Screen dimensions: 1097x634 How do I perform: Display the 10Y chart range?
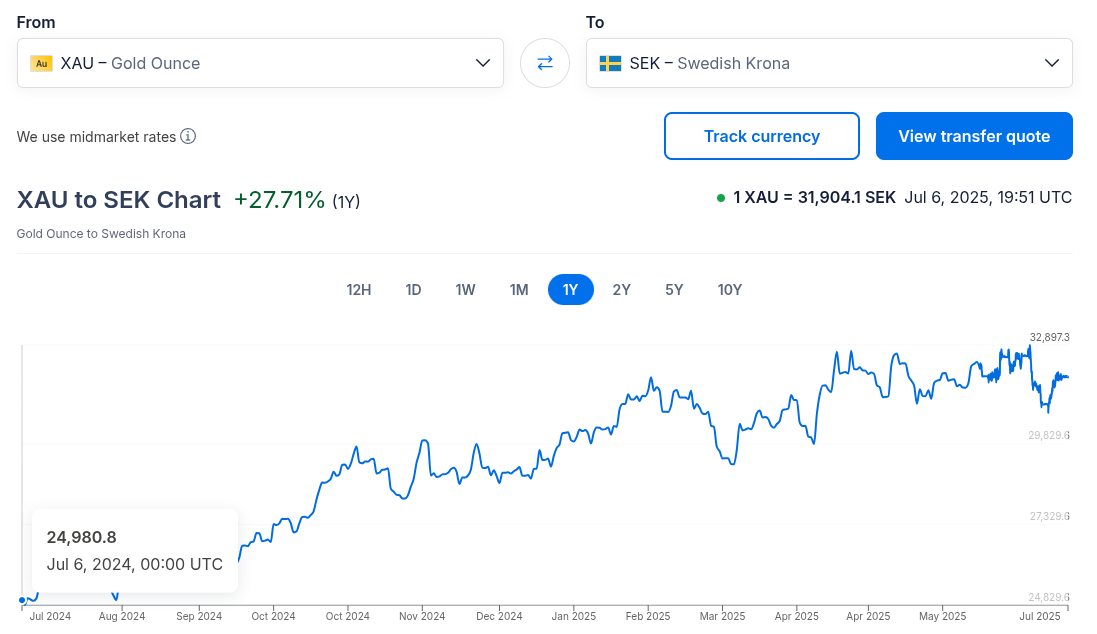(x=730, y=290)
